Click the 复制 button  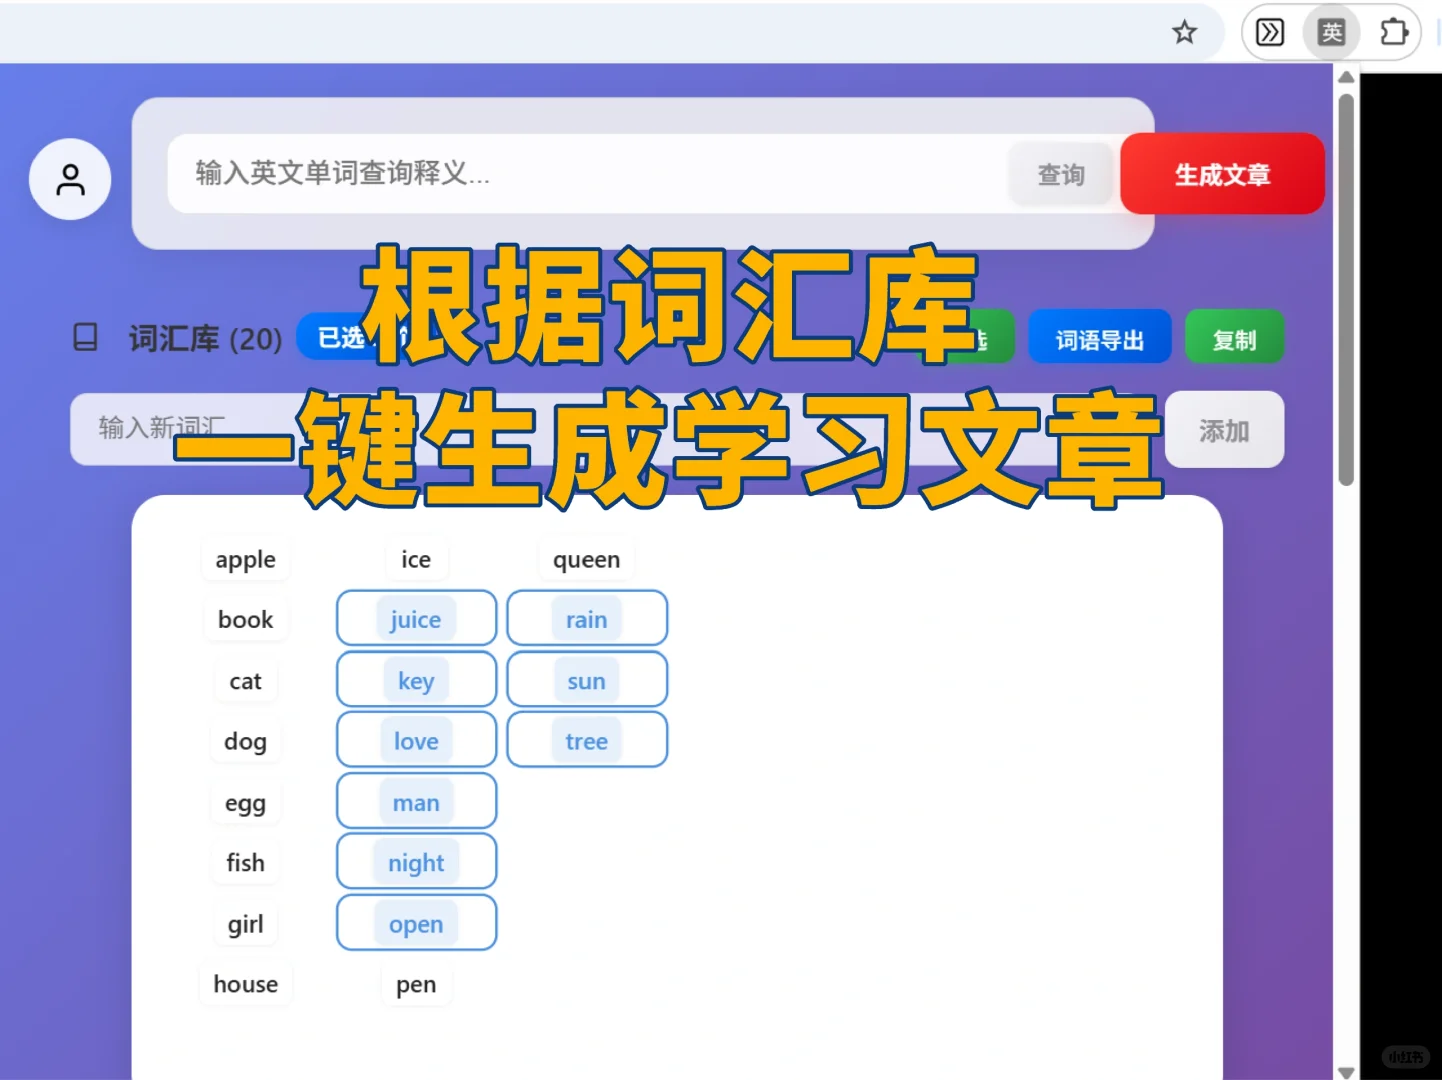[x=1234, y=338]
